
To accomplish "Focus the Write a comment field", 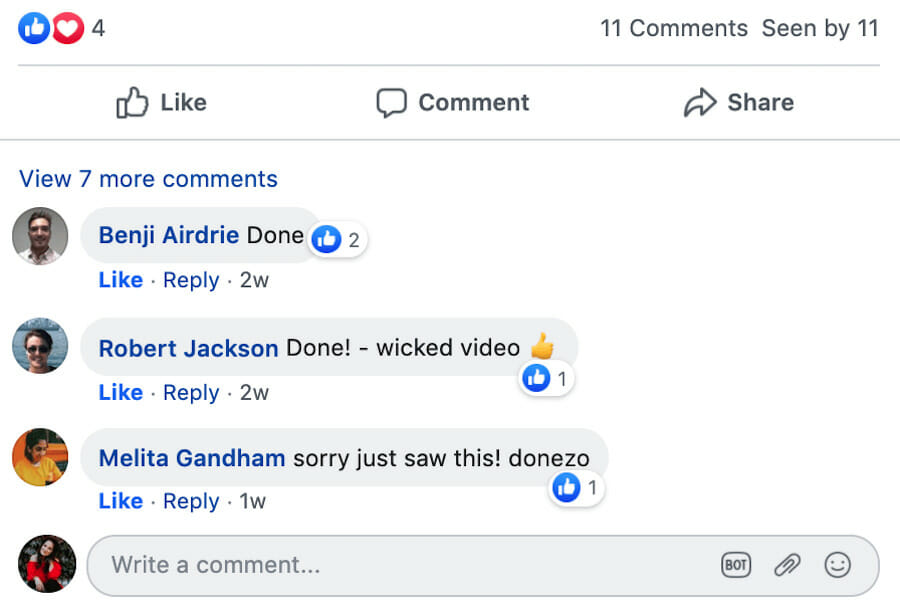I will click(483, 565).
